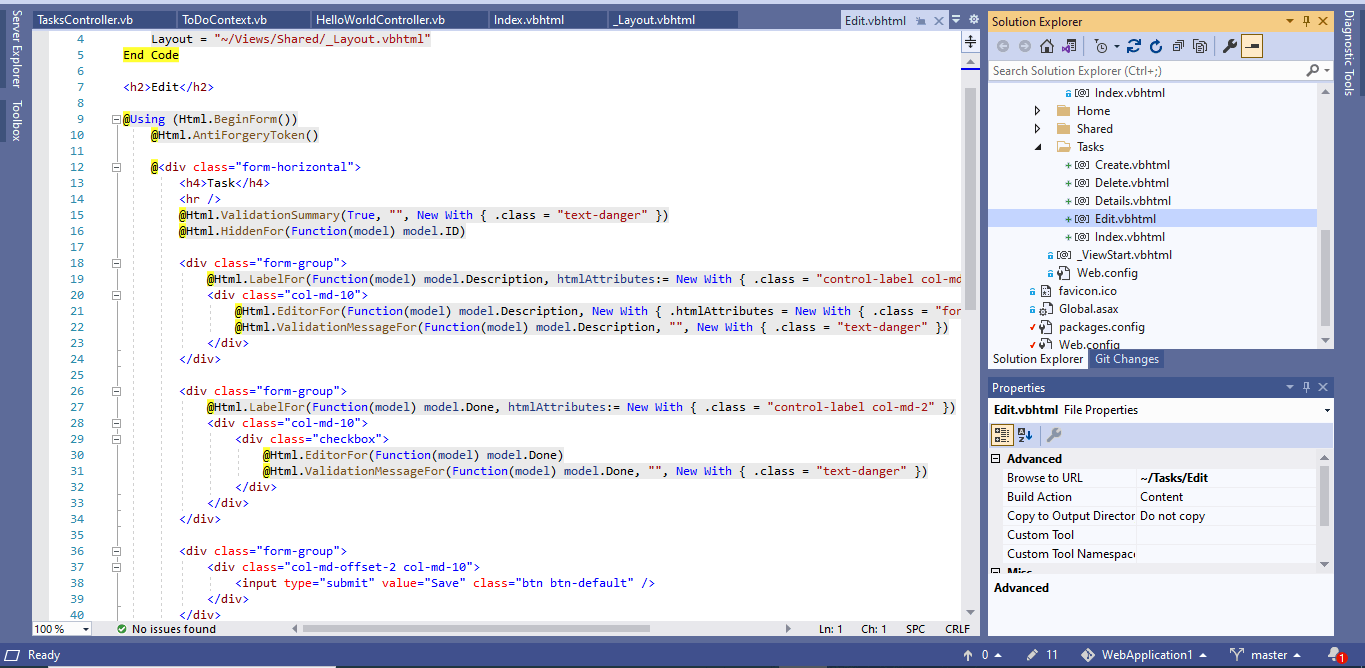The image size is (1365, 668).
Task: Collapse the Tasks folder
Action: click(x=1037, y=146)
